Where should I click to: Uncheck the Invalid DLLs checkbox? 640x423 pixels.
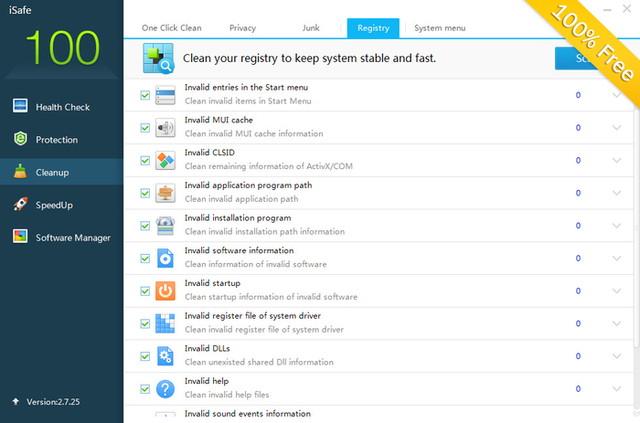[145, 356]
